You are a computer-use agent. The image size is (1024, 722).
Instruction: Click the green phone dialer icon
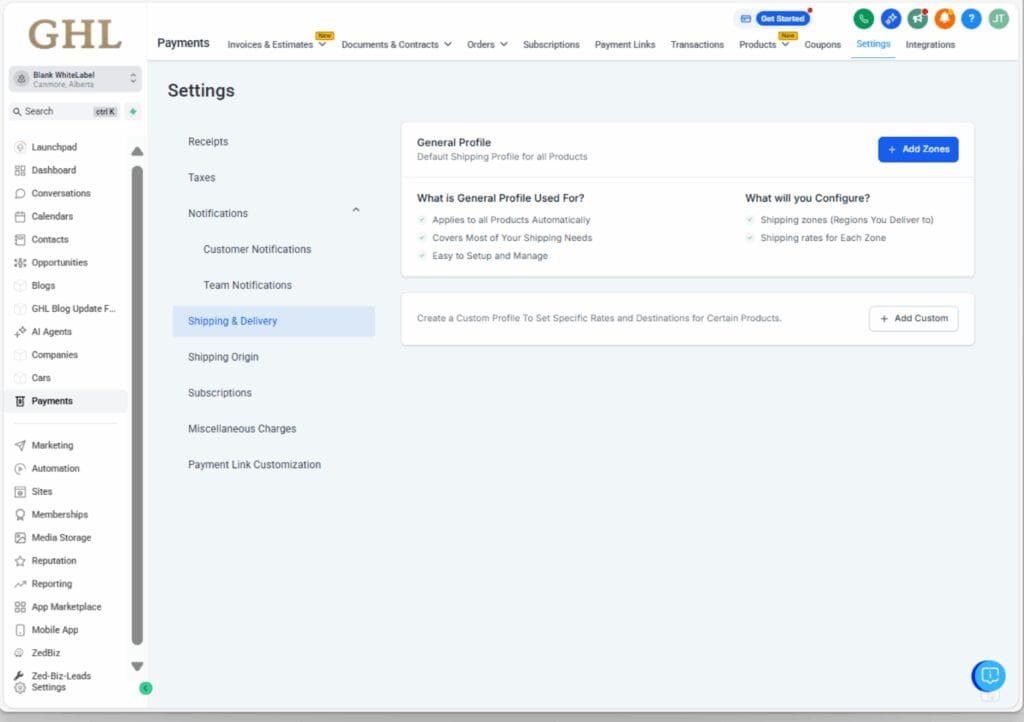point(863,19)
